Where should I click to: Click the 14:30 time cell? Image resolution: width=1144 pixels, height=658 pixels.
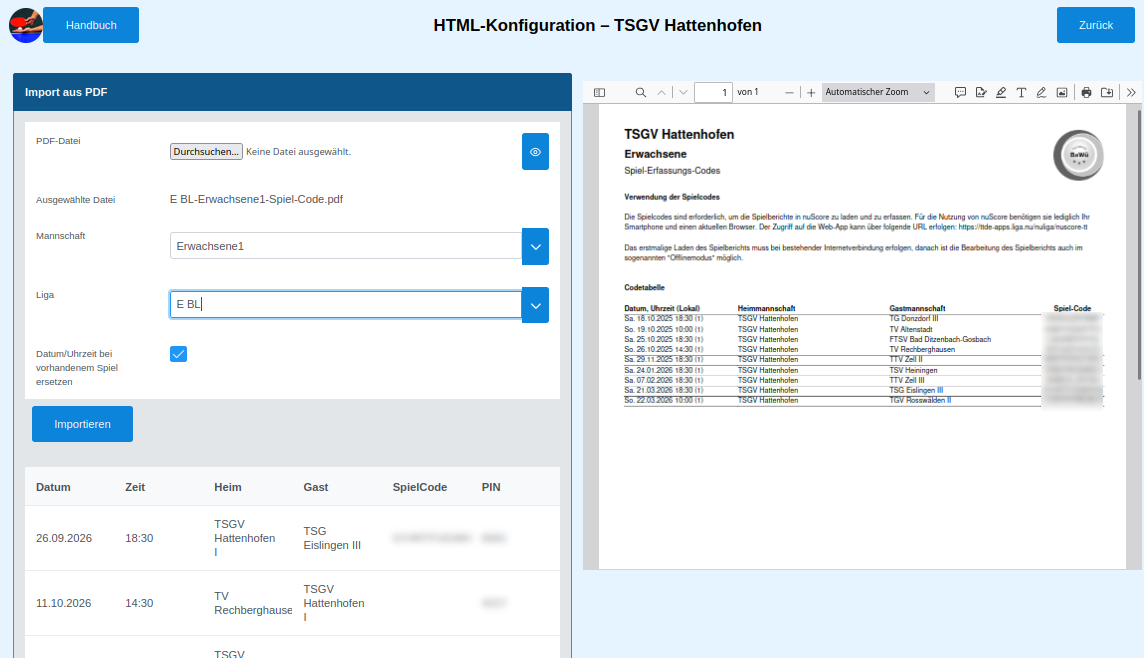139,603
